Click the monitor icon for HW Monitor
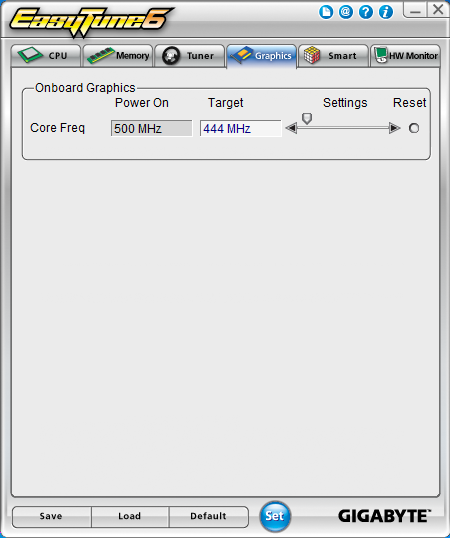The height and width of the screenshot is (538, 450). point(381,55)
